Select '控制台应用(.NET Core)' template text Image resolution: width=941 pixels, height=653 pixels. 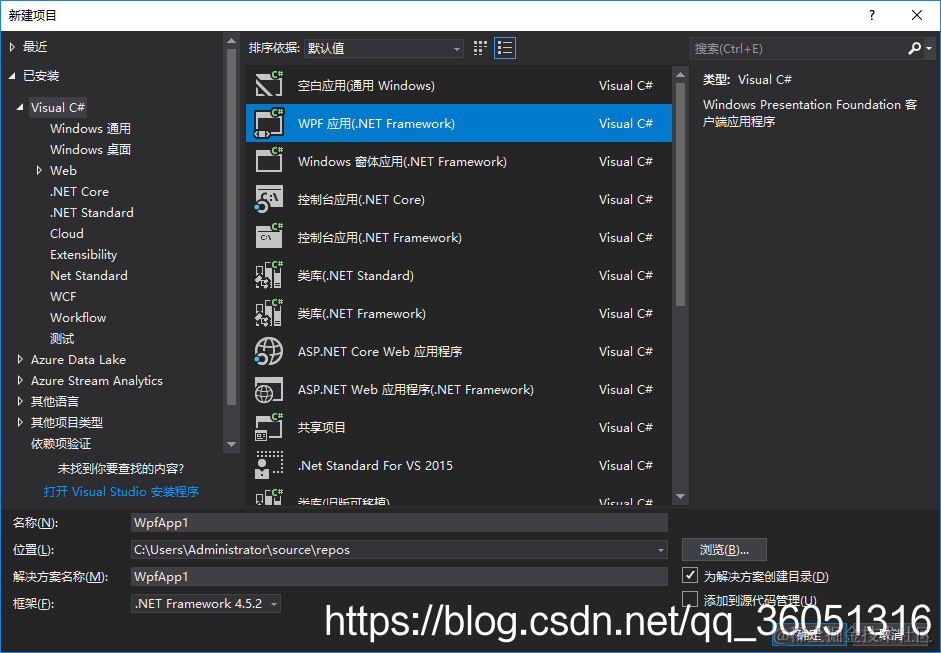(361, 199)
